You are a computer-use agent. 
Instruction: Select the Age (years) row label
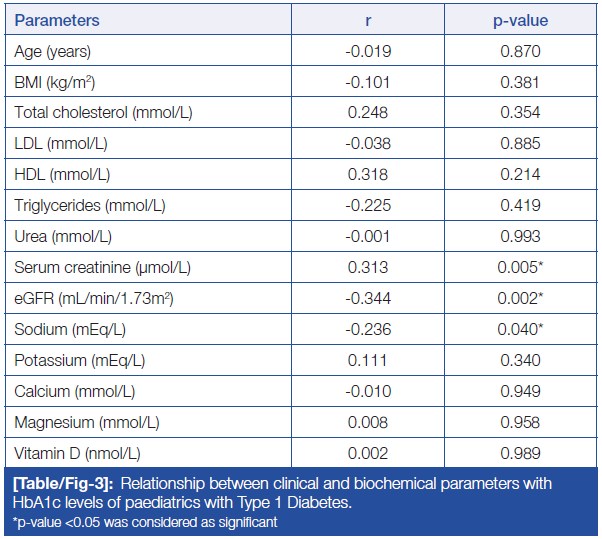point(53,51)
